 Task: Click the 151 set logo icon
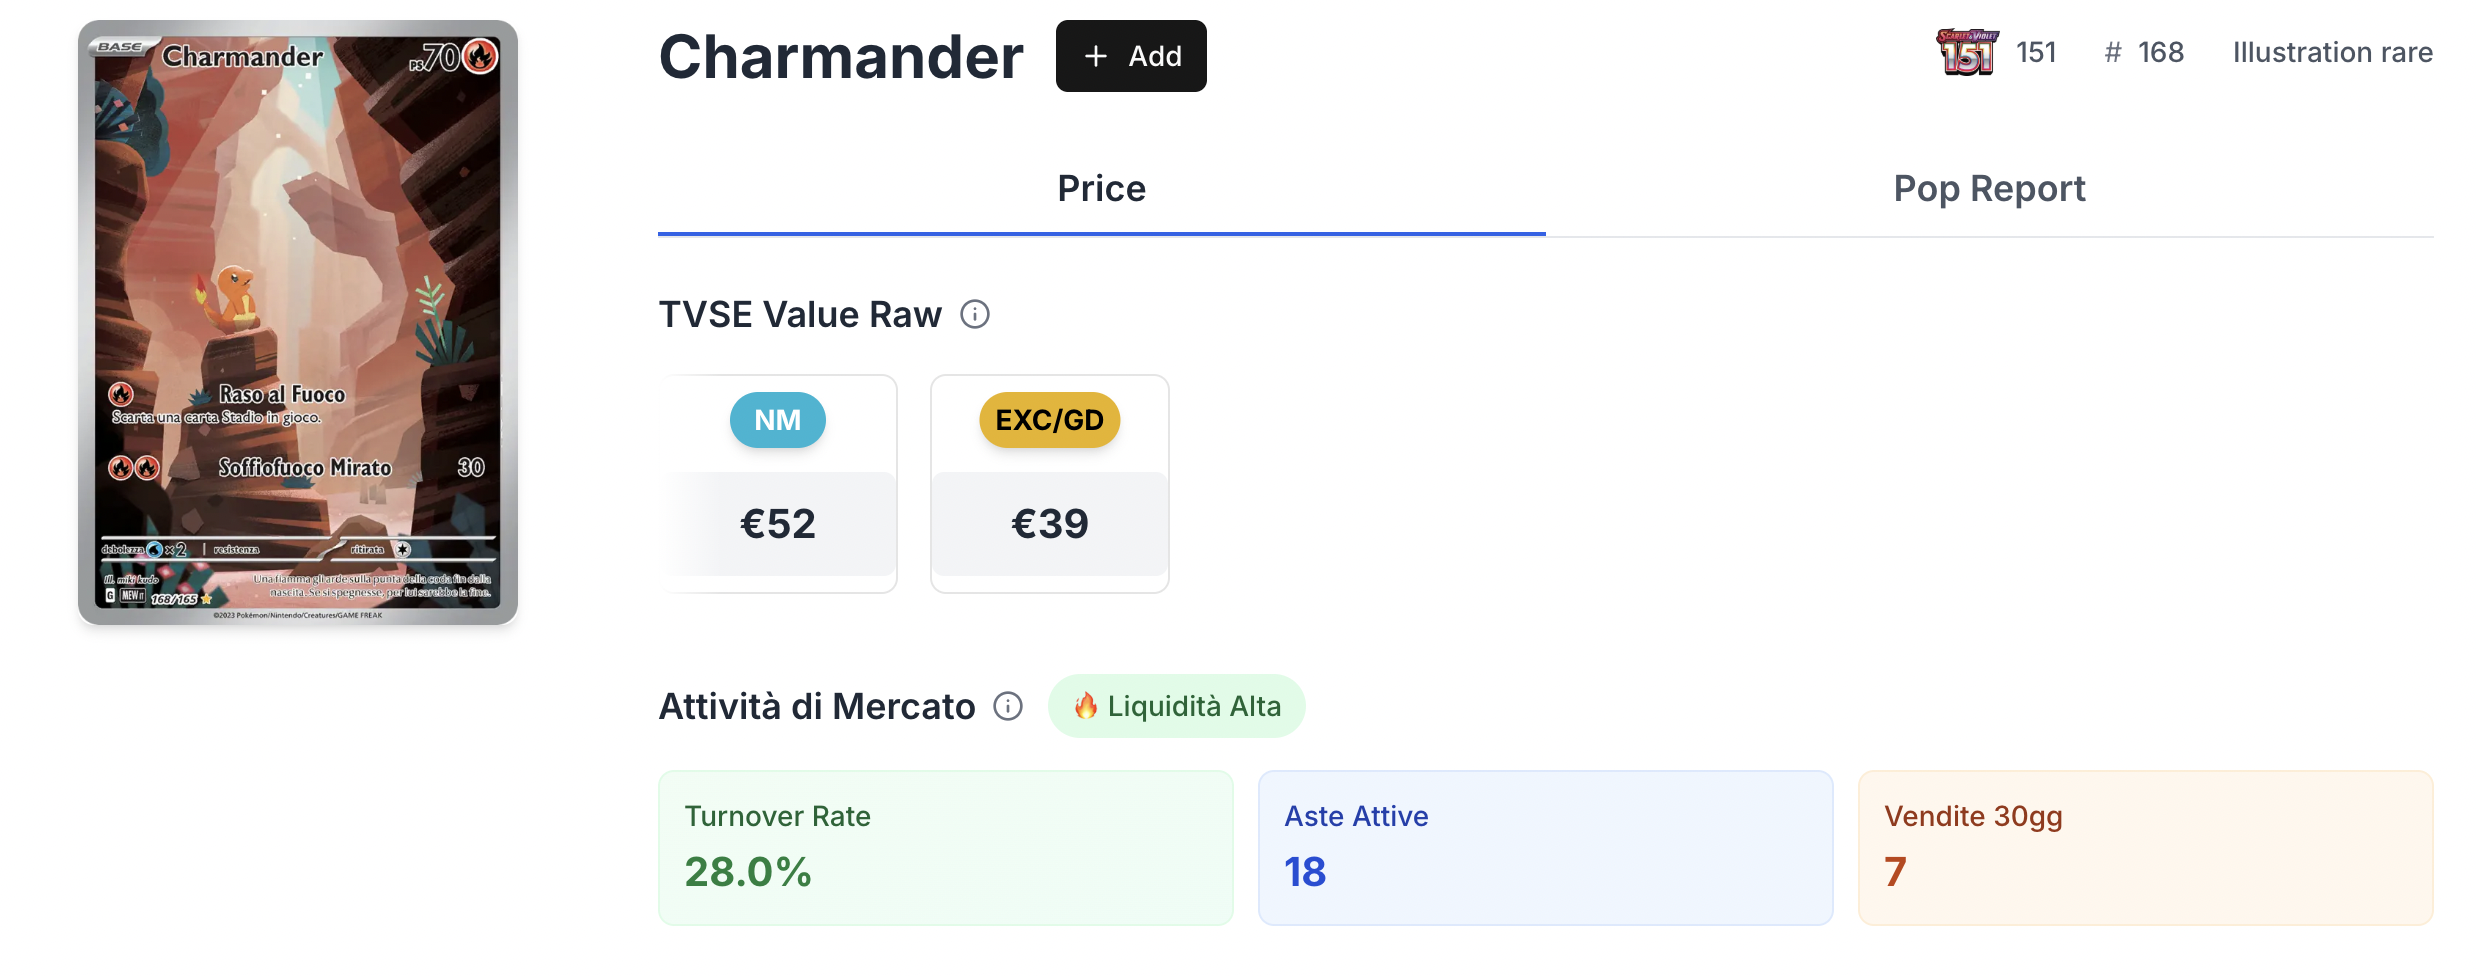tap(1967, 52)
